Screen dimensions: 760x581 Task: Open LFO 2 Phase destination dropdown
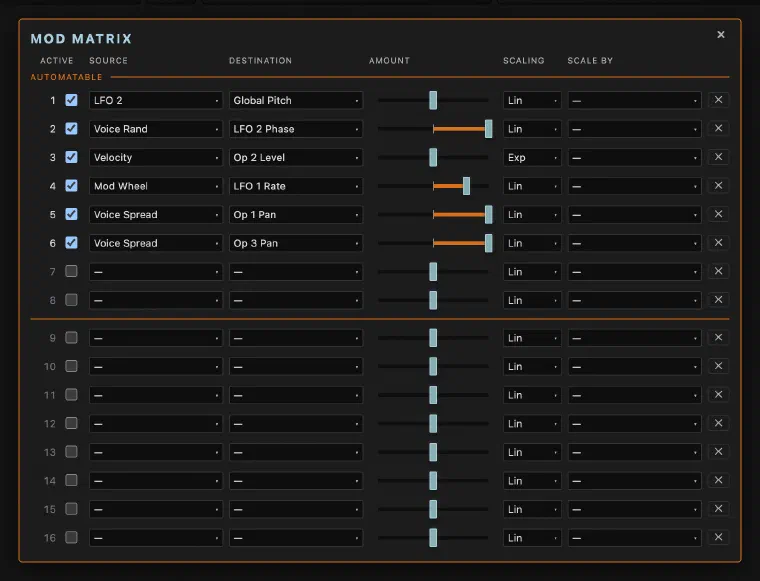pyautogui.click(x=296, y=129)
